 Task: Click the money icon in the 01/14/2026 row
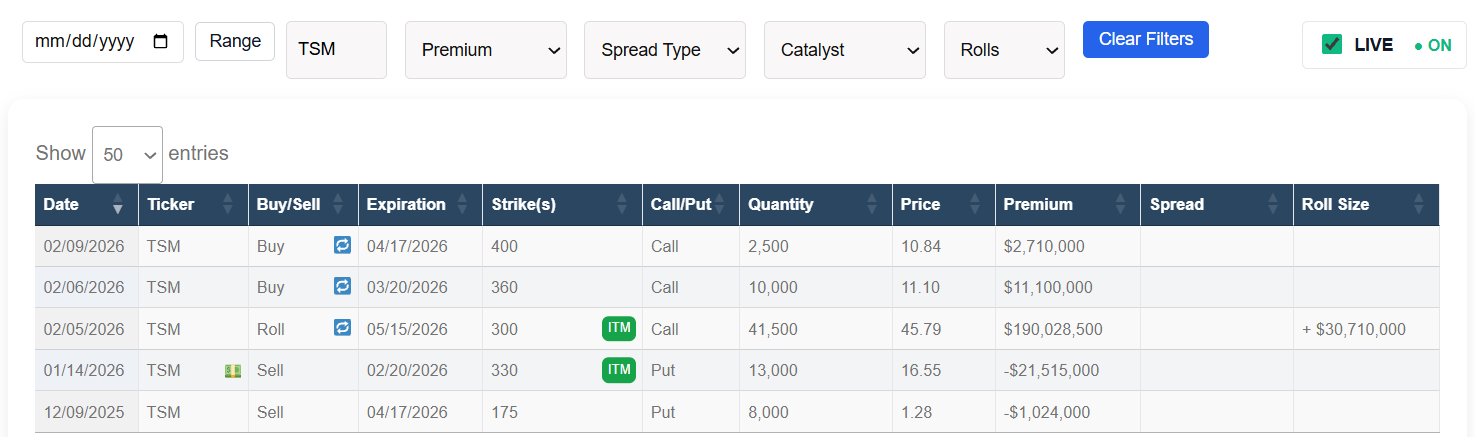(x=233, y=371)
